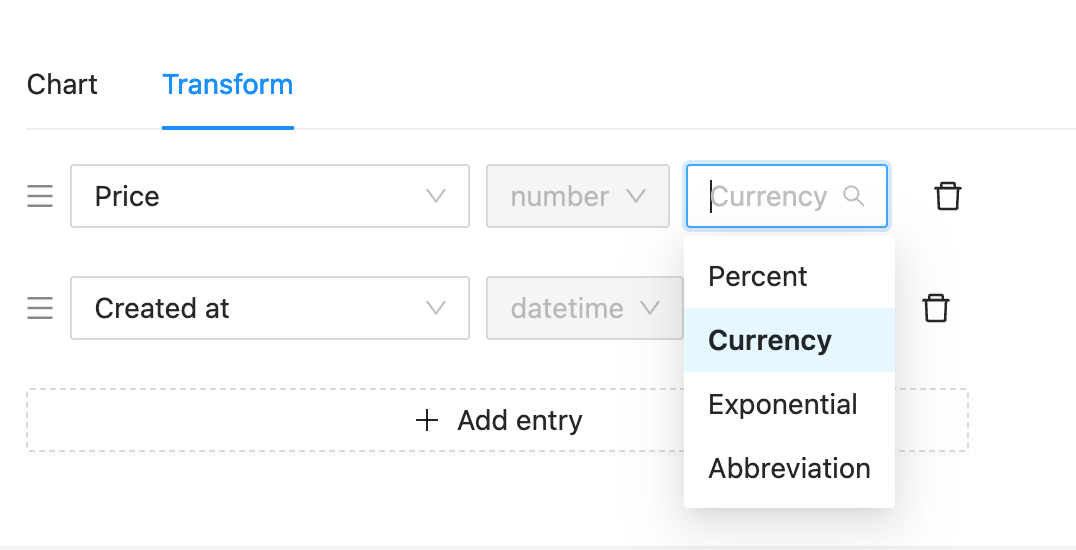Delete the Price entry with trash icon

948,196
